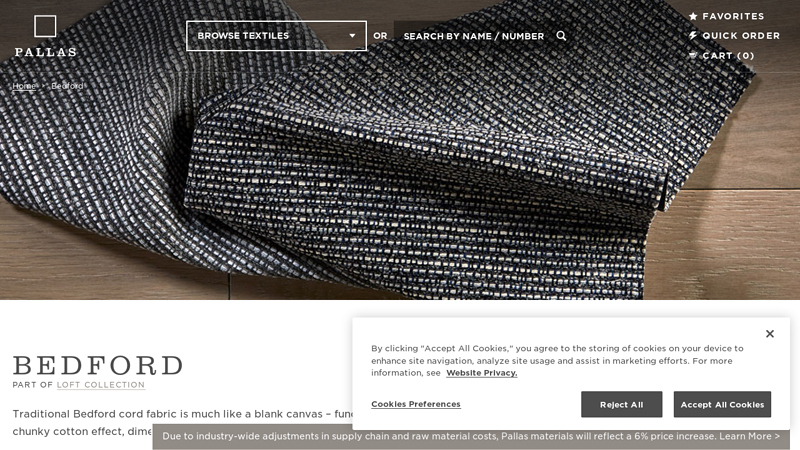Close the cookie consent banner

[x=770, y=334]
